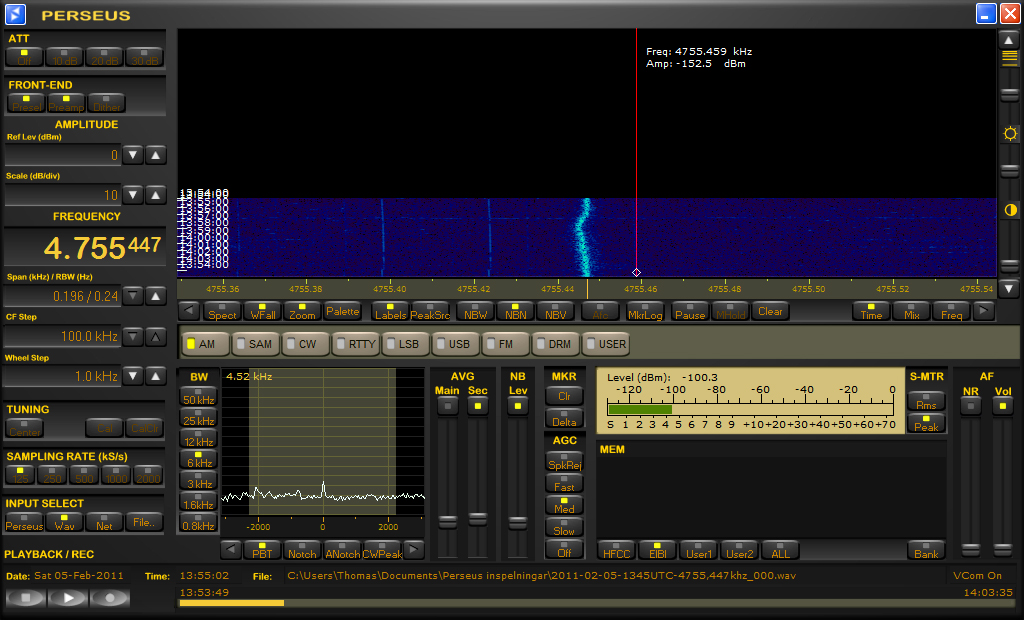Click the stop playback button
Viewport: 1024px width, 620px height.
tap(25, 597)
